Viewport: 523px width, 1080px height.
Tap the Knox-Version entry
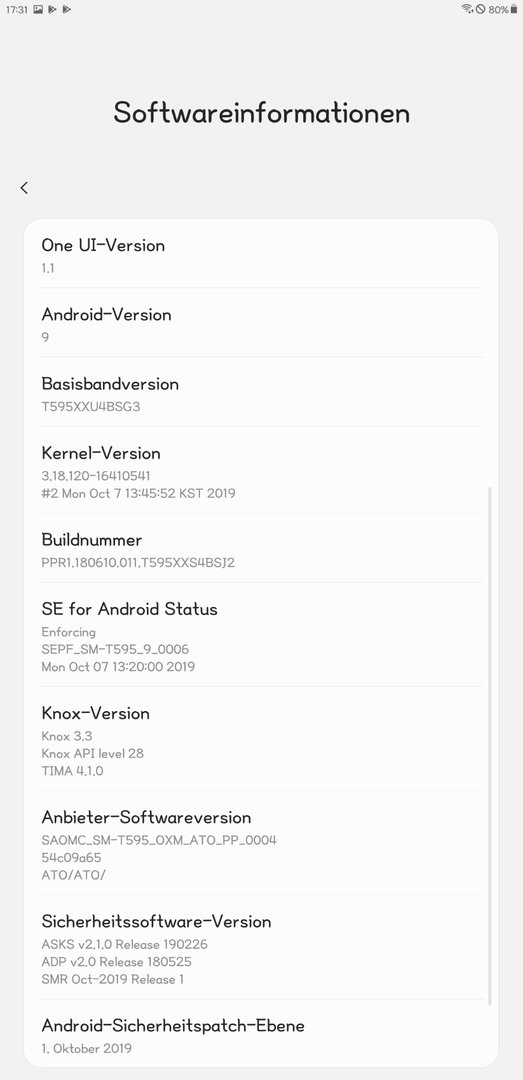261,739
